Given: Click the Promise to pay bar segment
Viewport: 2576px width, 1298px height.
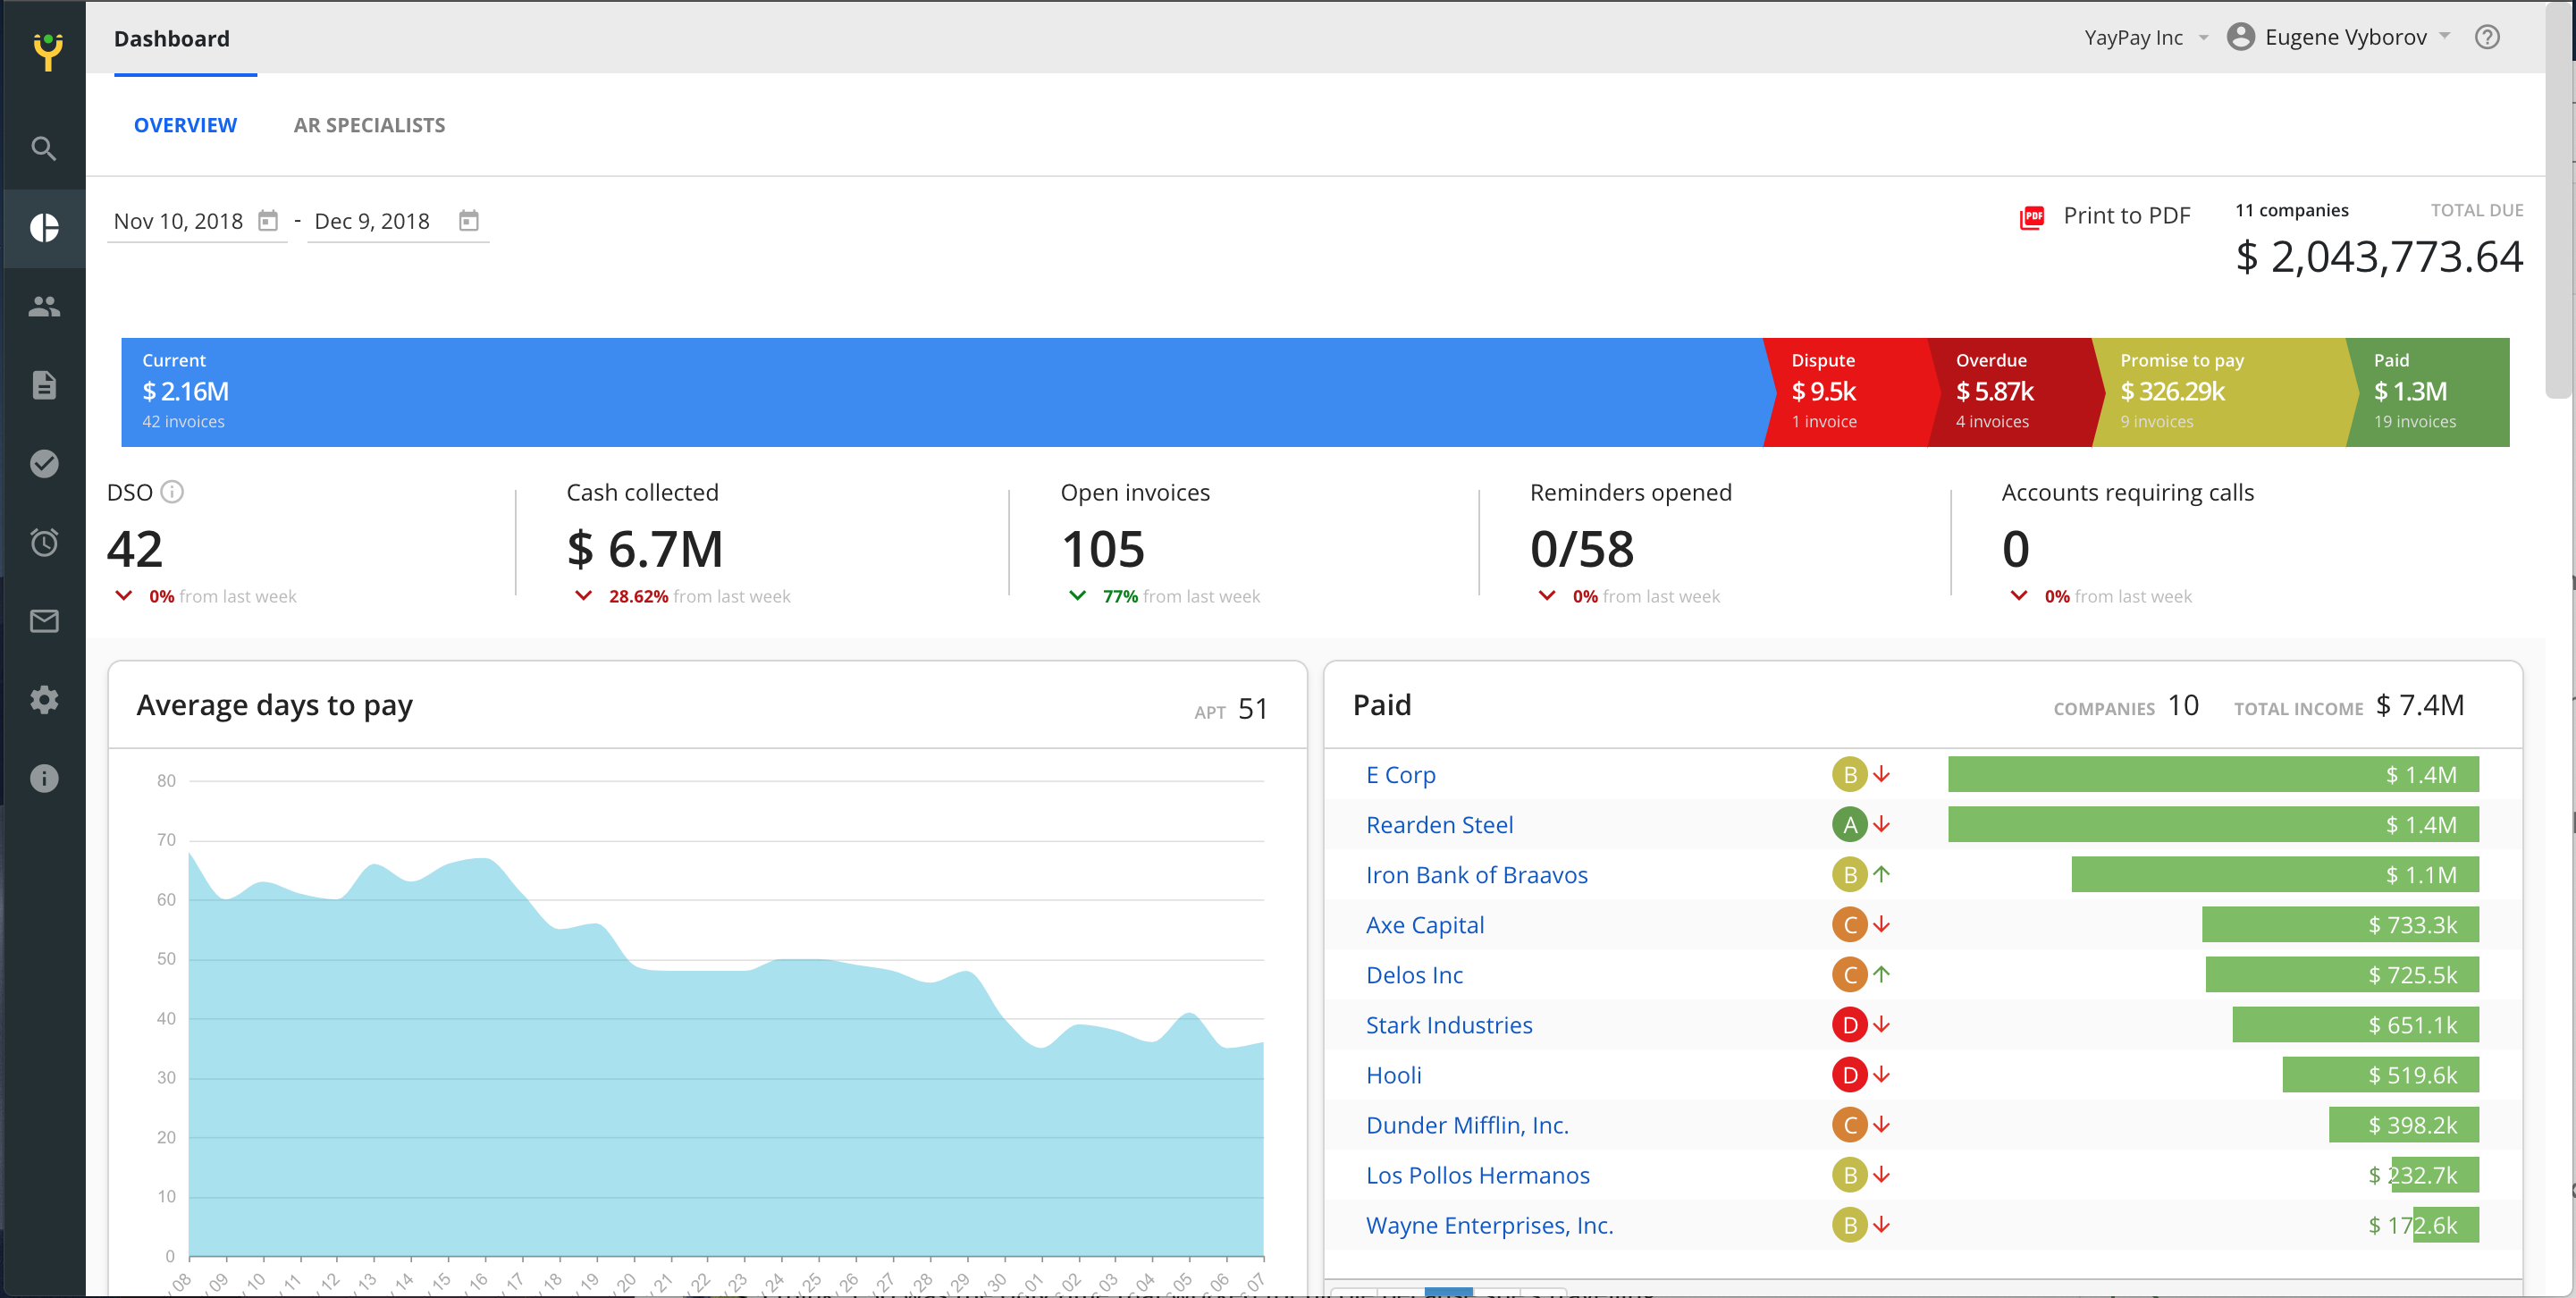Looking at the screenshot, I should point(2215,392).
